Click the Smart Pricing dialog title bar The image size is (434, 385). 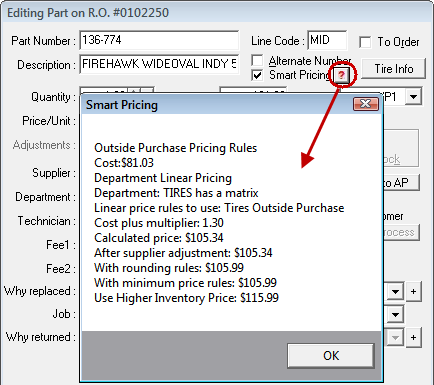[217, 105]
